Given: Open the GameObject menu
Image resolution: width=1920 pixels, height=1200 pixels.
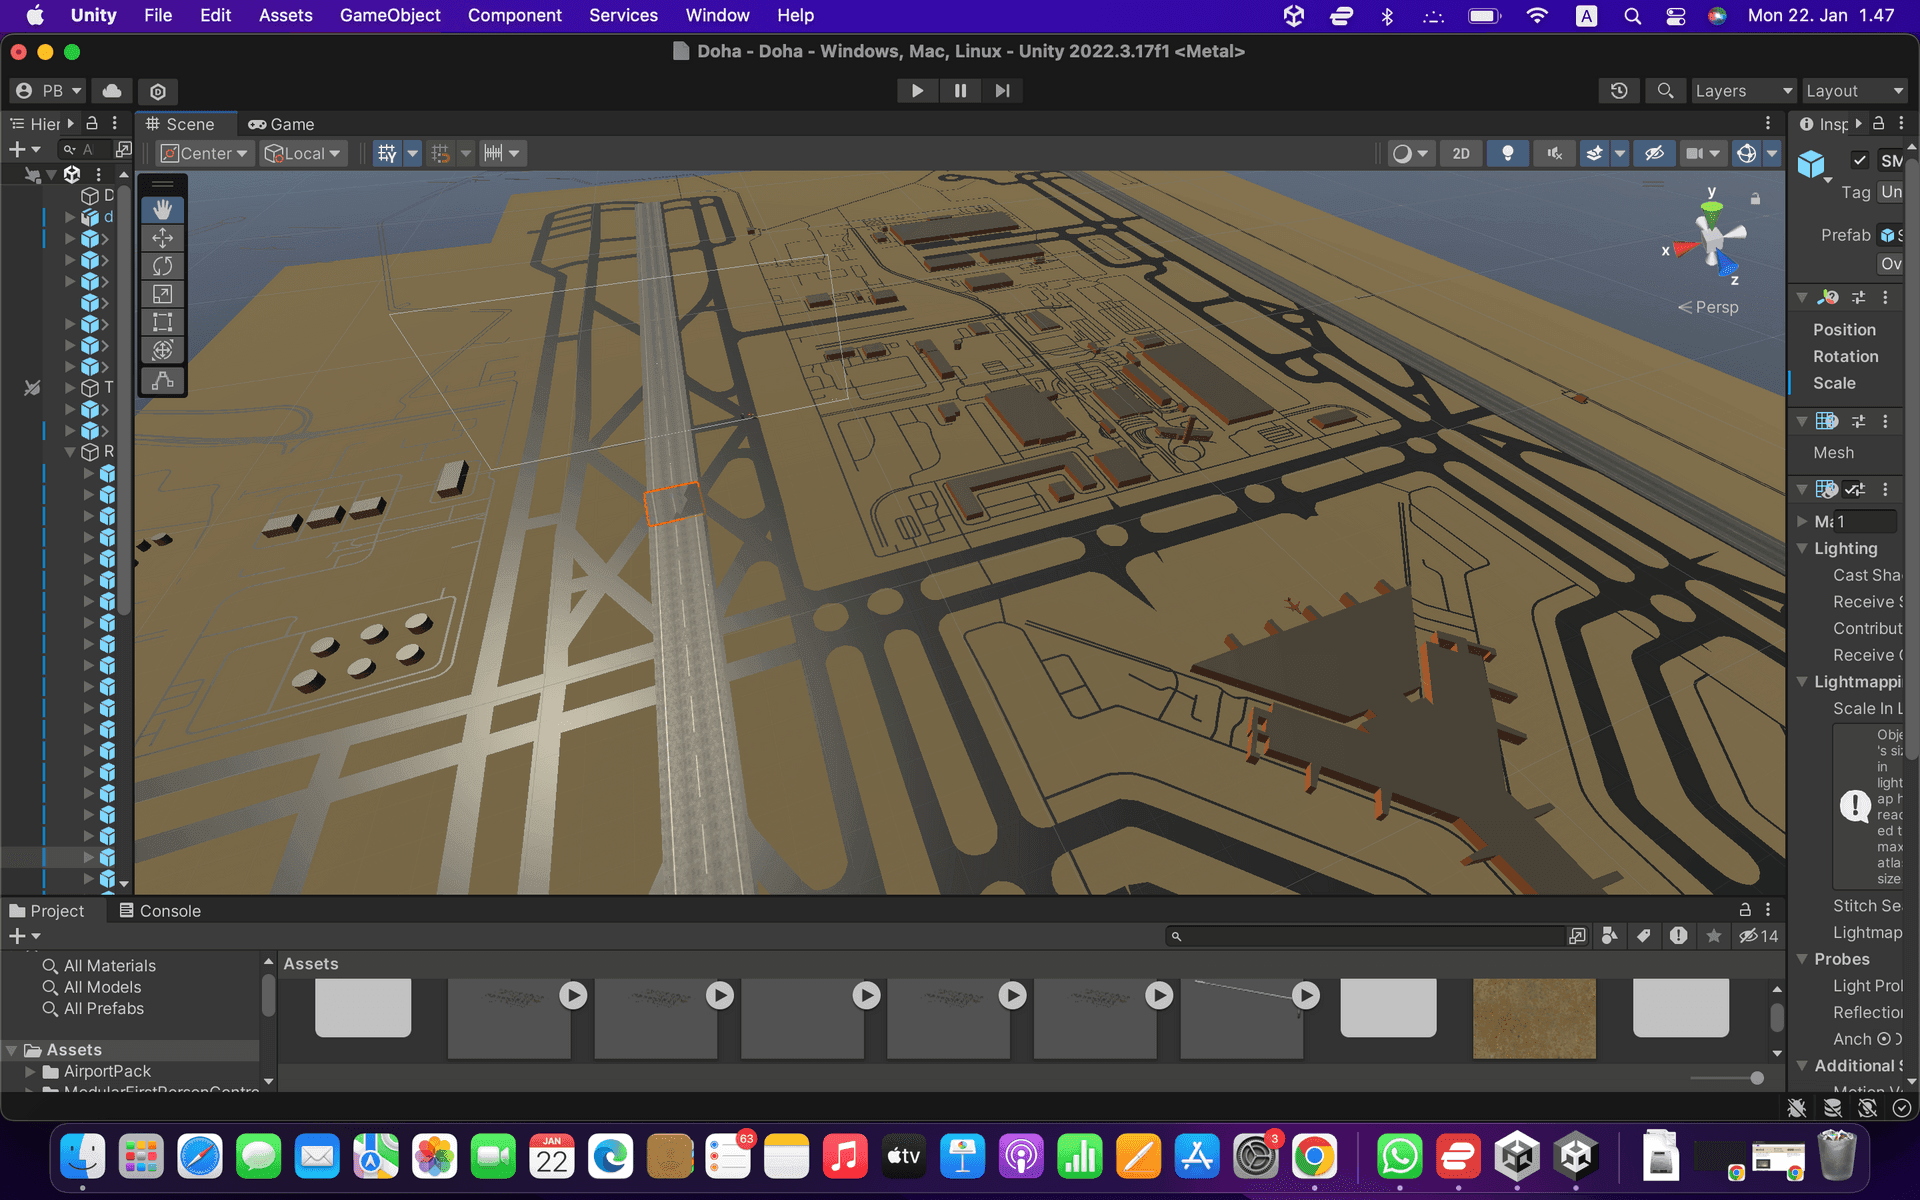Looking at the screenshot, I should 390,15.
